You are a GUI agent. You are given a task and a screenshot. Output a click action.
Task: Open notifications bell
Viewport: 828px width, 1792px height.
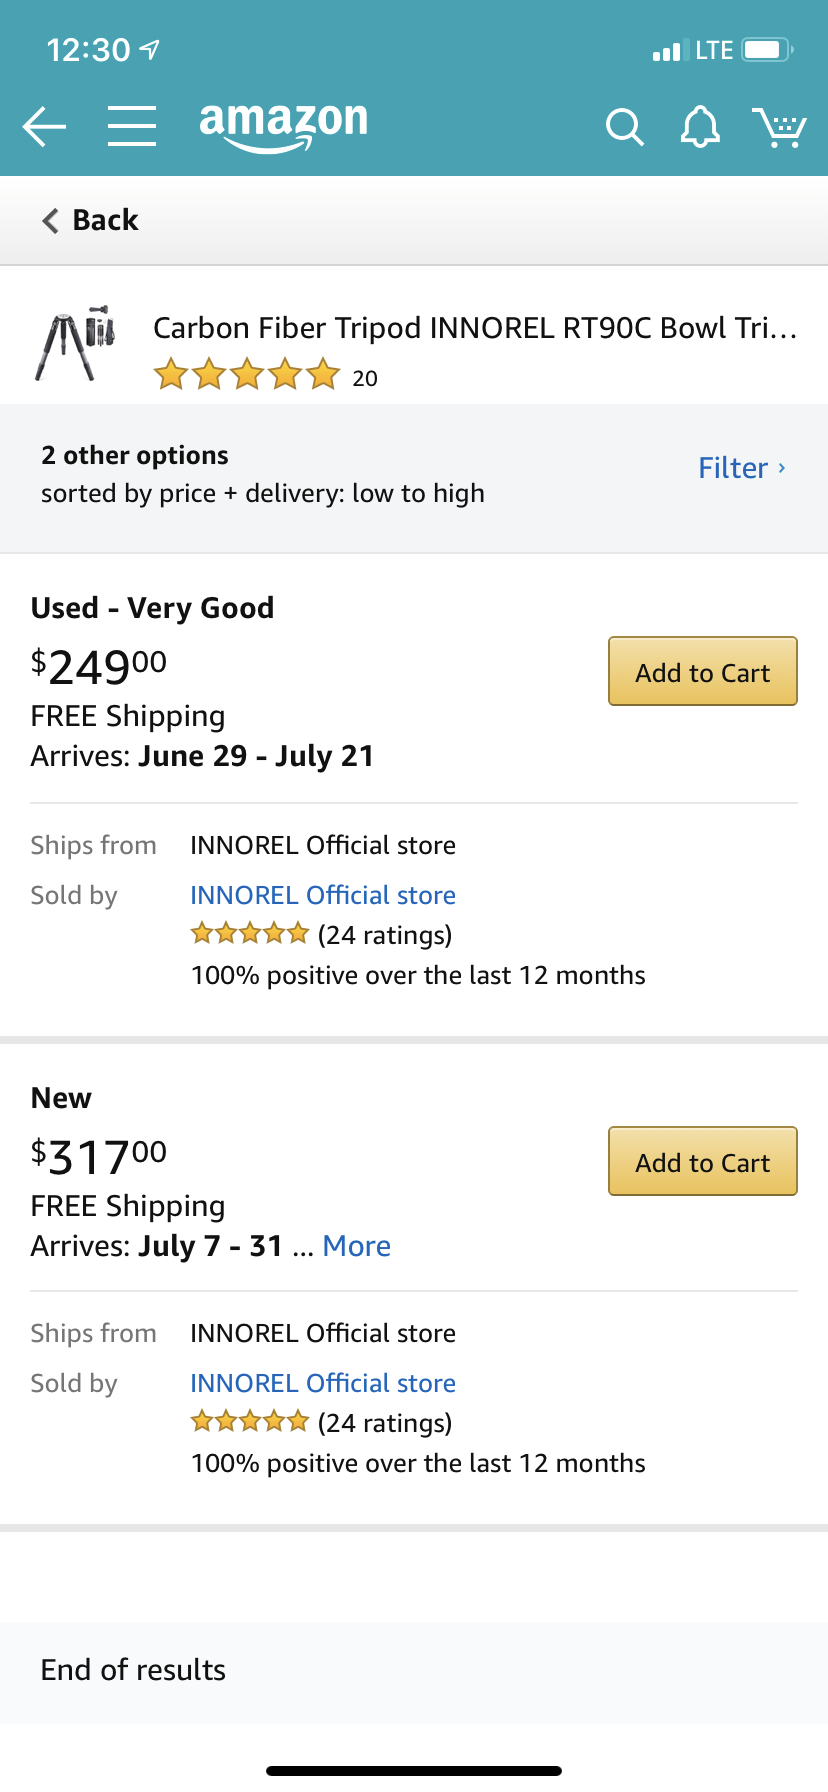click(x=700, y=127)
